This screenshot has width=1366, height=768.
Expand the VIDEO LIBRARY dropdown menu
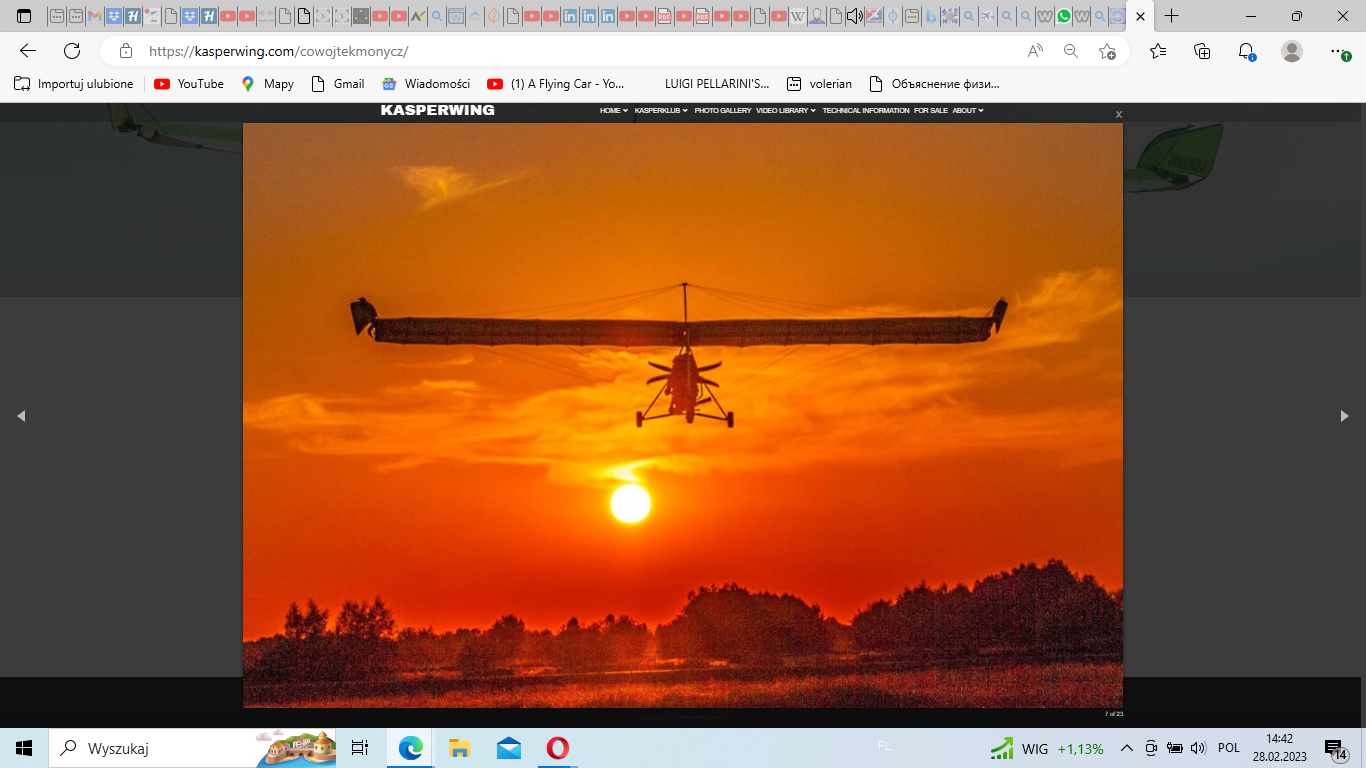coord(785,111)
